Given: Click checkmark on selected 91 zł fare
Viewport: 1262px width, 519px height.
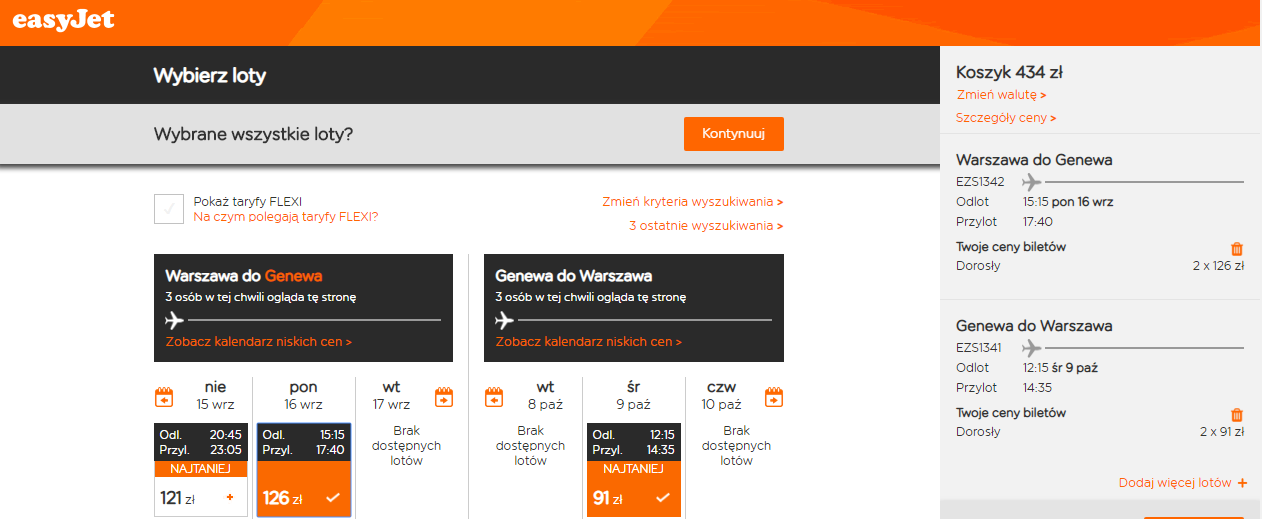Looking at the screenshot, I should click(663, 497).
